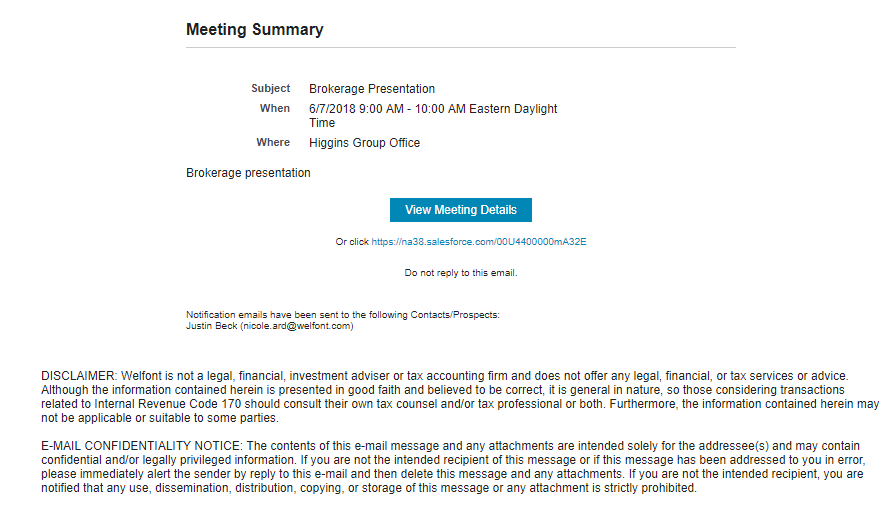Click the 'Do not reply to this email' note
The height and width of the screenshot is (505, 887).
point(460,273)
